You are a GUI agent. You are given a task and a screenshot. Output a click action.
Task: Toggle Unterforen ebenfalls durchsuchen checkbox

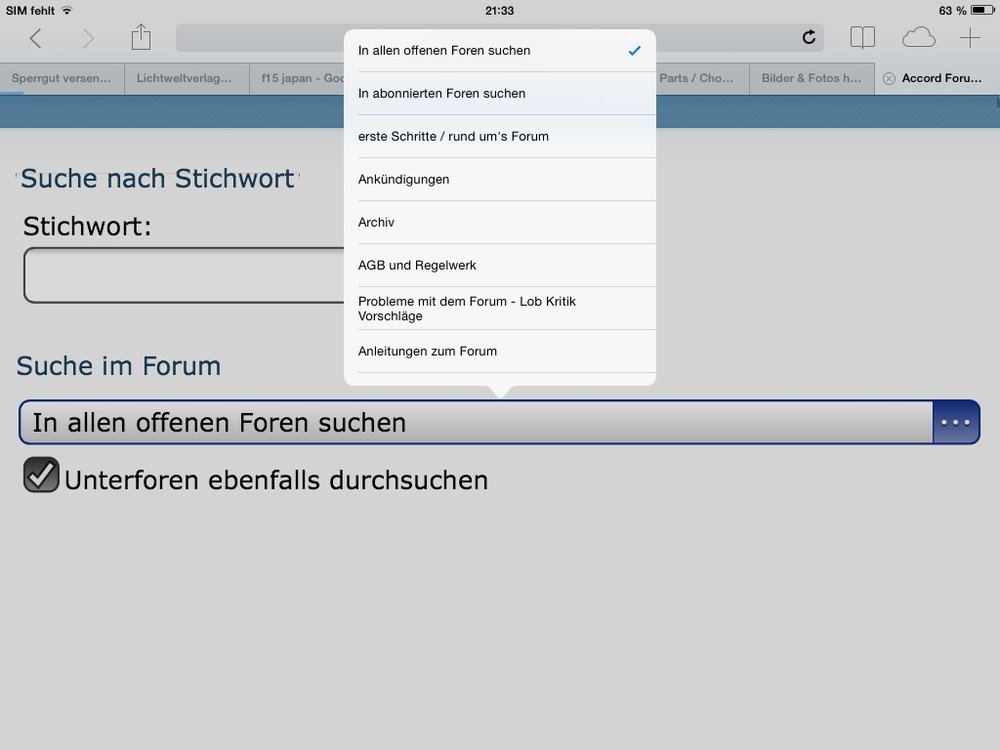point(42,476)
